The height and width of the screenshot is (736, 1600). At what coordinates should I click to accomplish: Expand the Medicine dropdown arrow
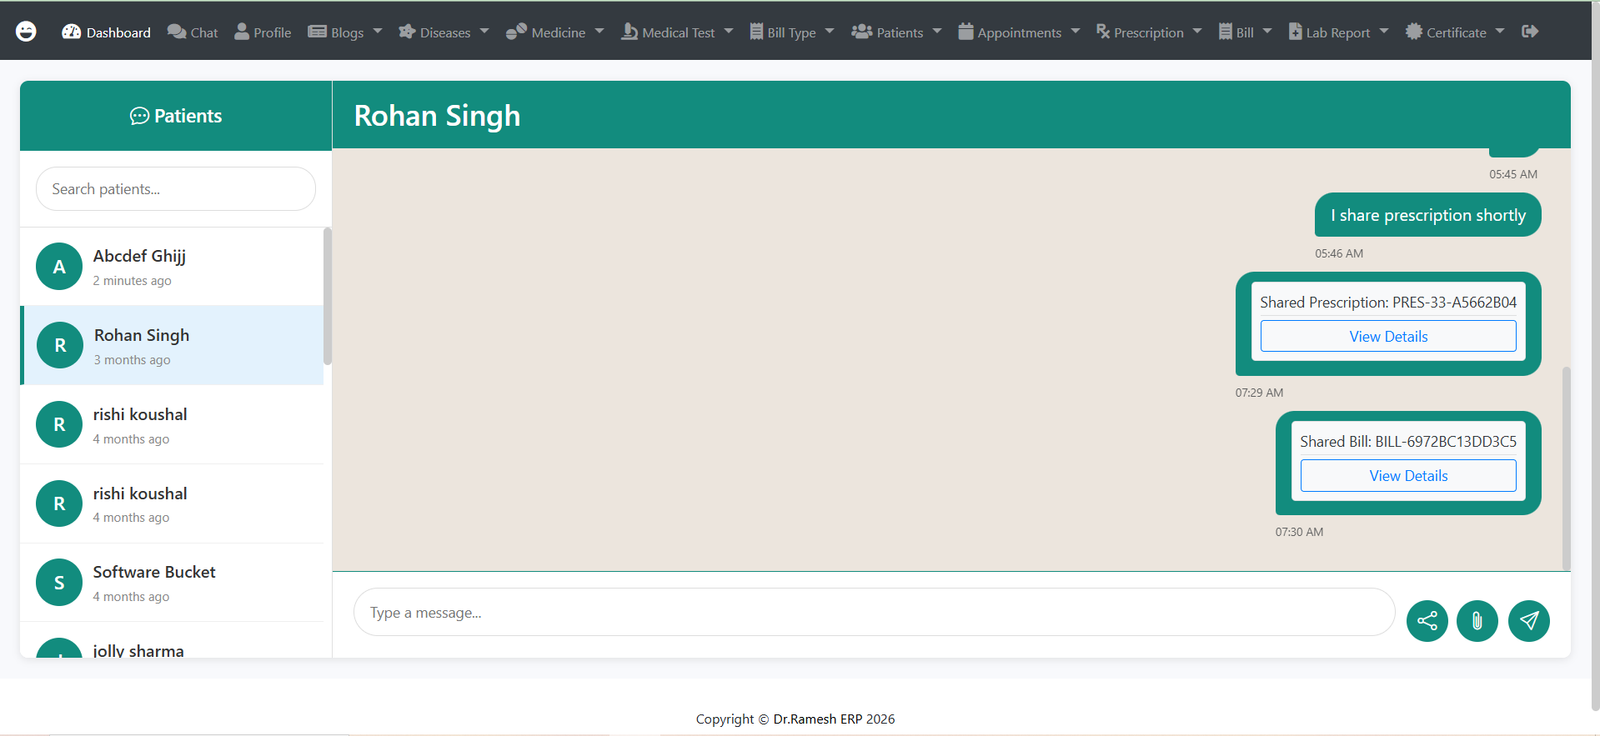click(600, 31)
